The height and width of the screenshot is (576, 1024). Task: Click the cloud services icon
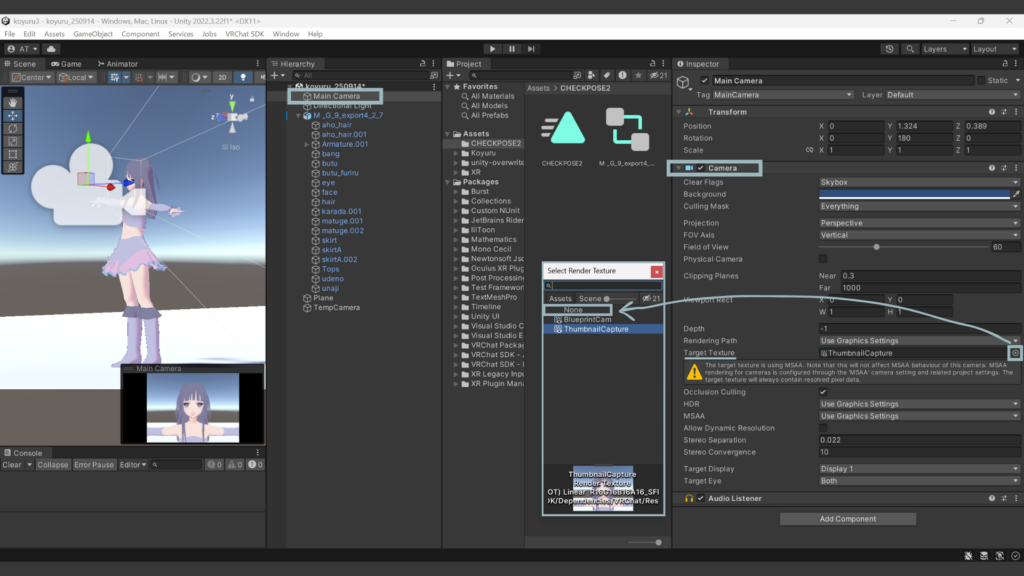(x=50, y=48)
